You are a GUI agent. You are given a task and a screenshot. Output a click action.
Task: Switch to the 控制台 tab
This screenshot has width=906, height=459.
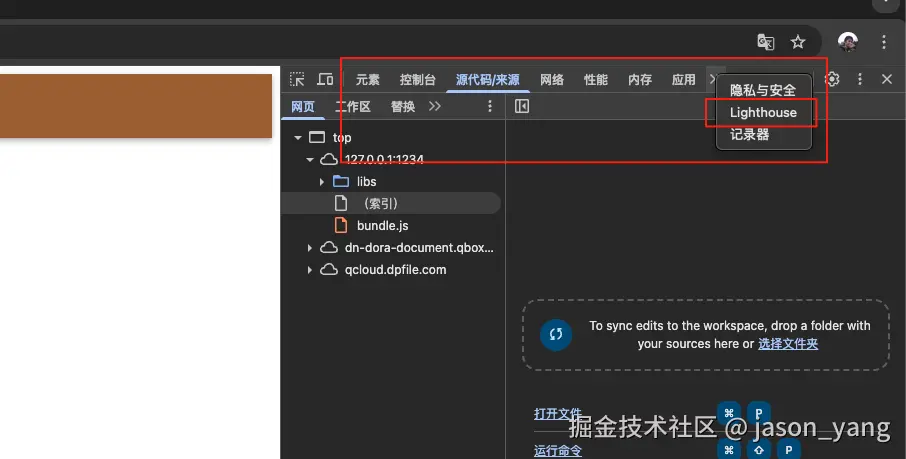point(417,80)
